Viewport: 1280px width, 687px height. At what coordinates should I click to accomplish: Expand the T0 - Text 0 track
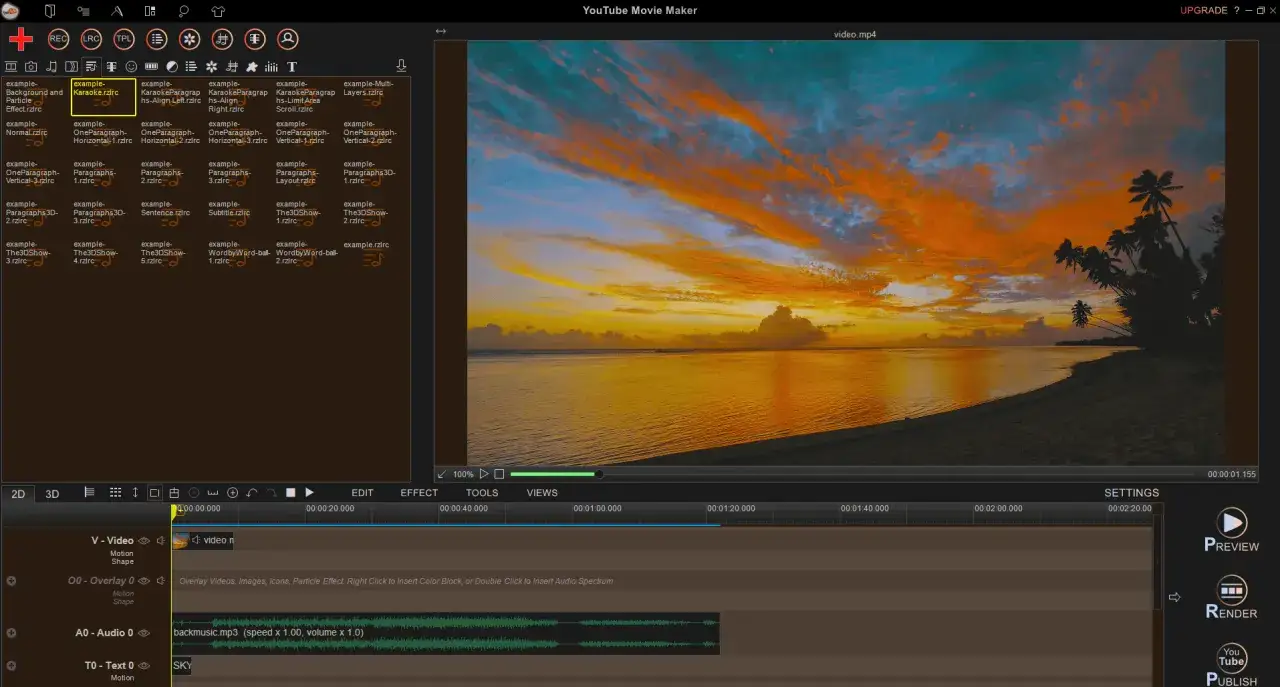tap(10, 665)
